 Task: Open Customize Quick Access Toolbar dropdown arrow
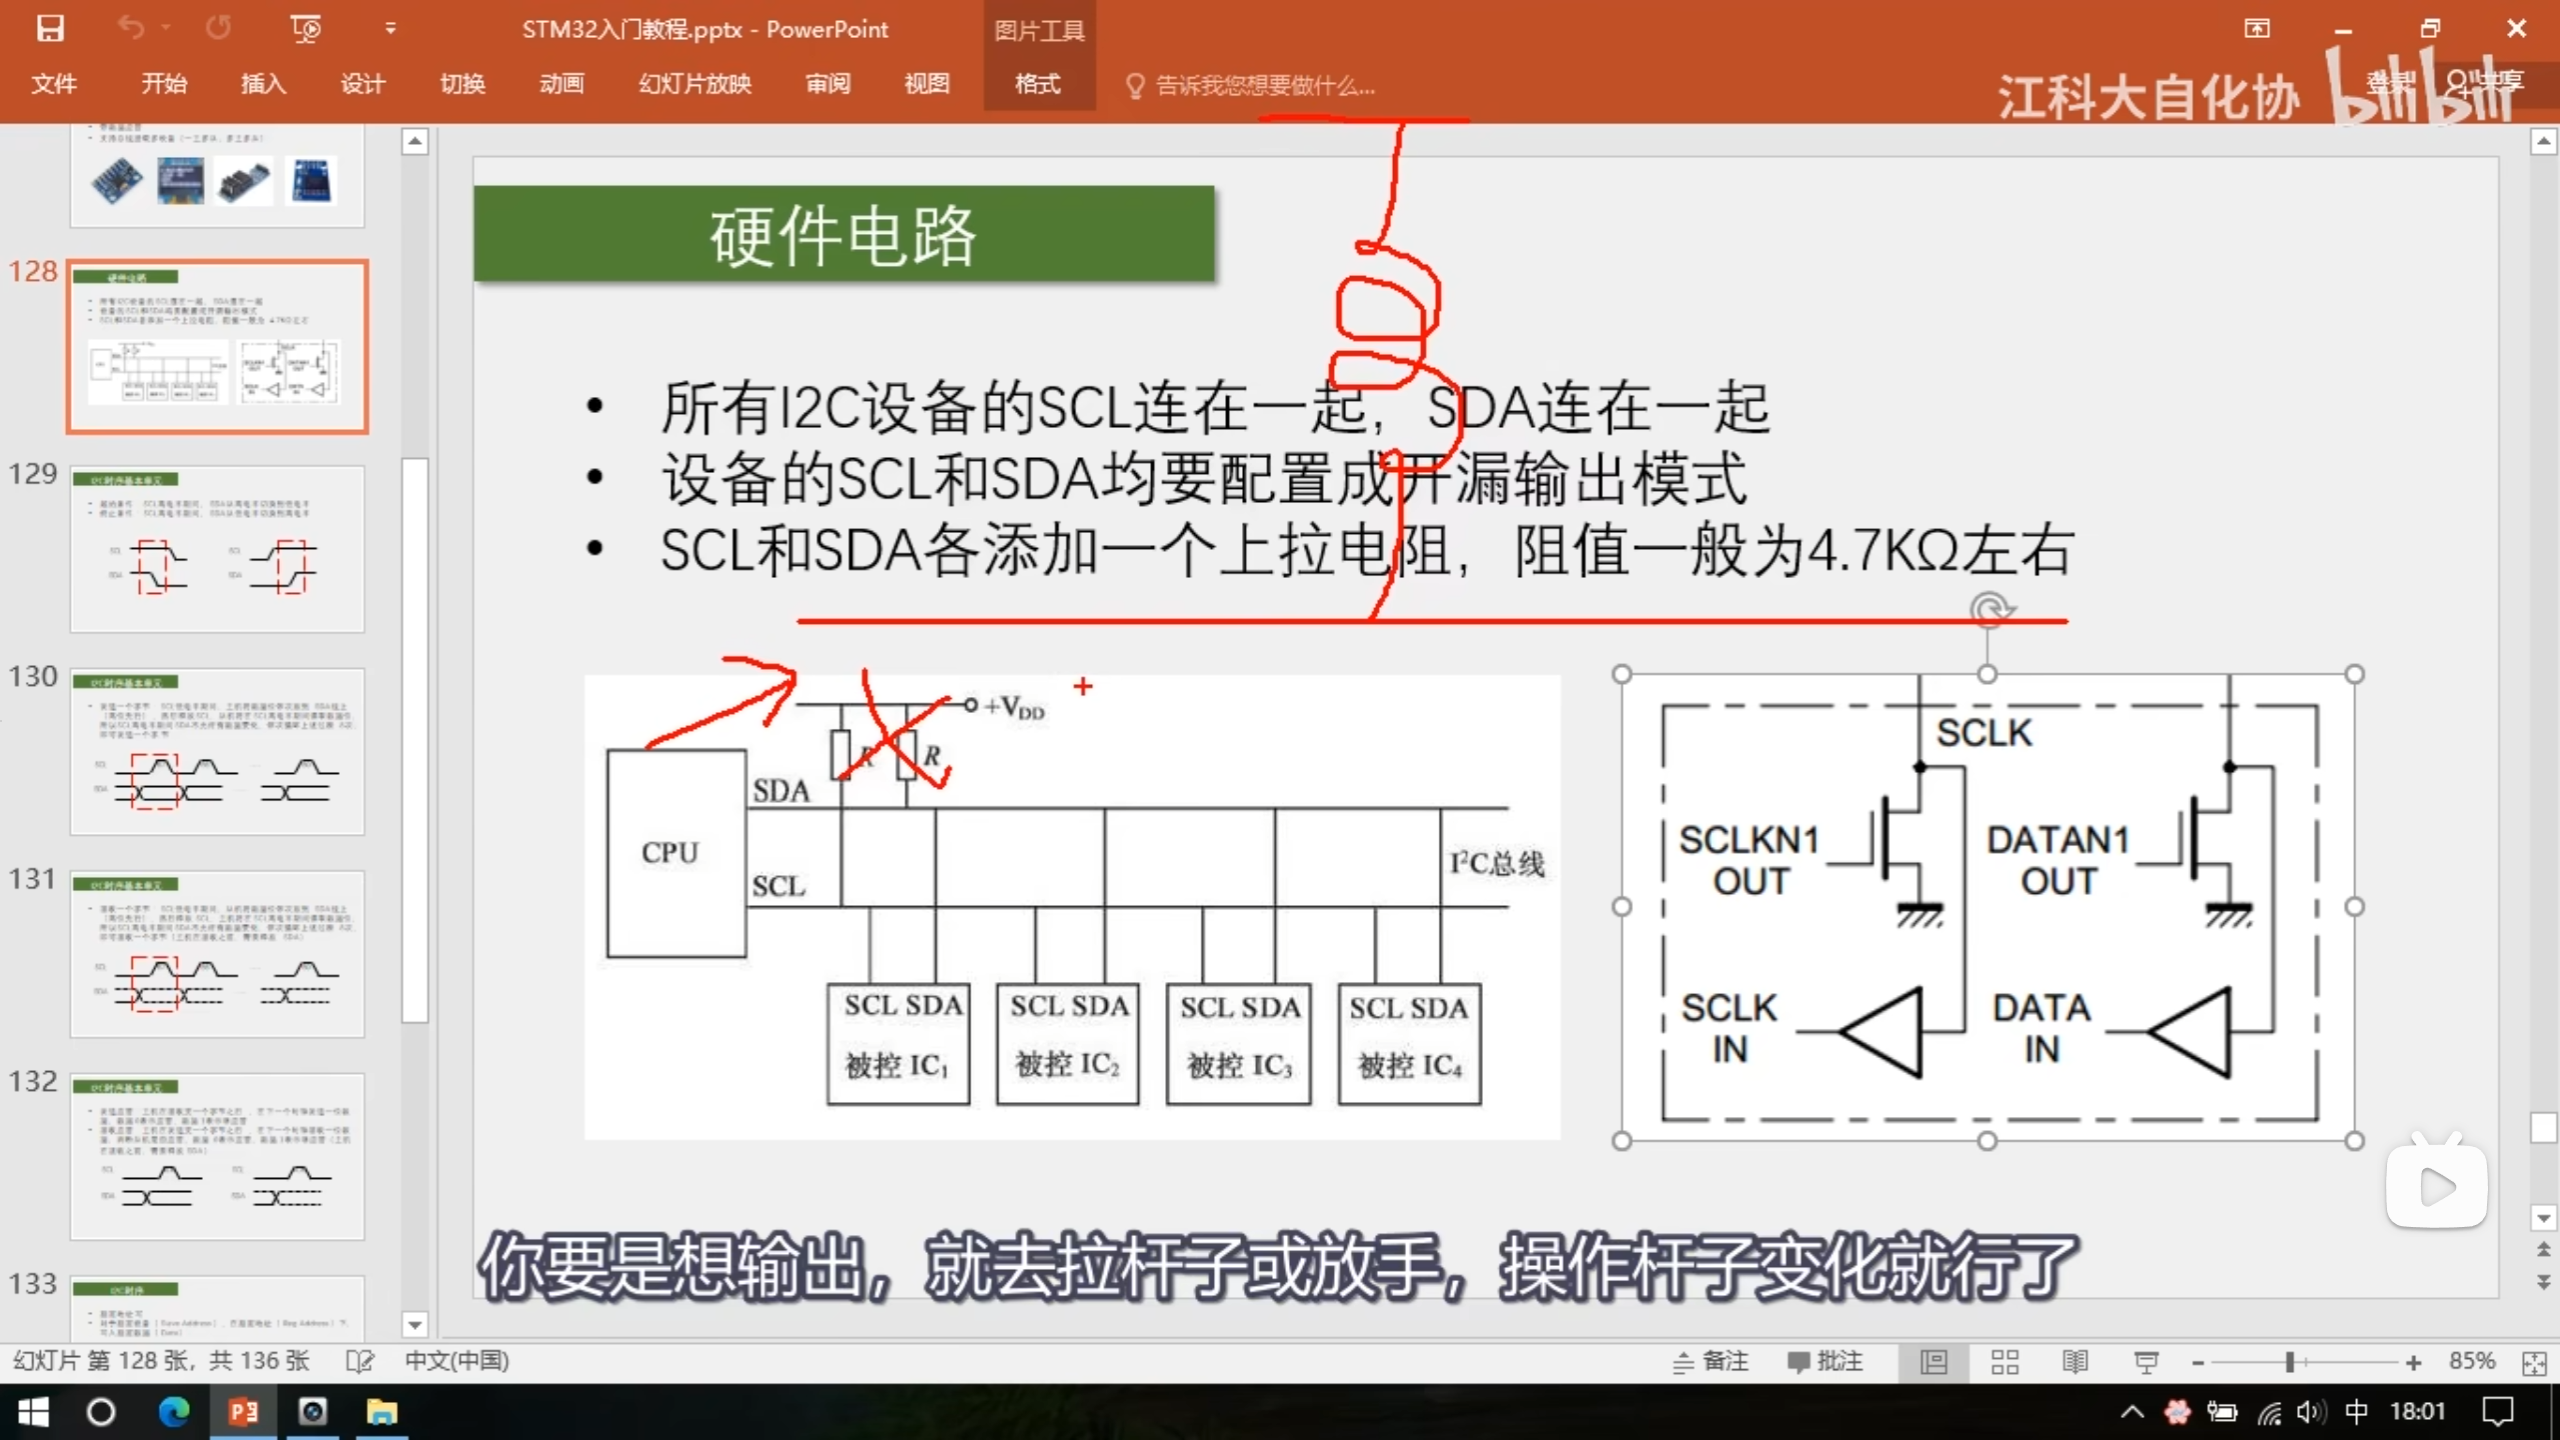390,28
